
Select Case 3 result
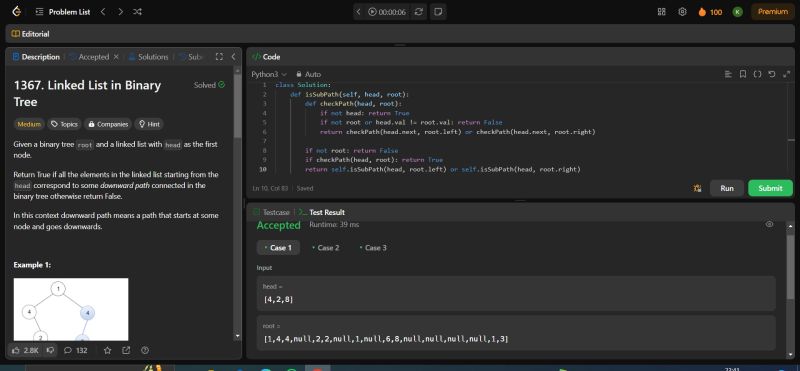[x=373, y=248]
